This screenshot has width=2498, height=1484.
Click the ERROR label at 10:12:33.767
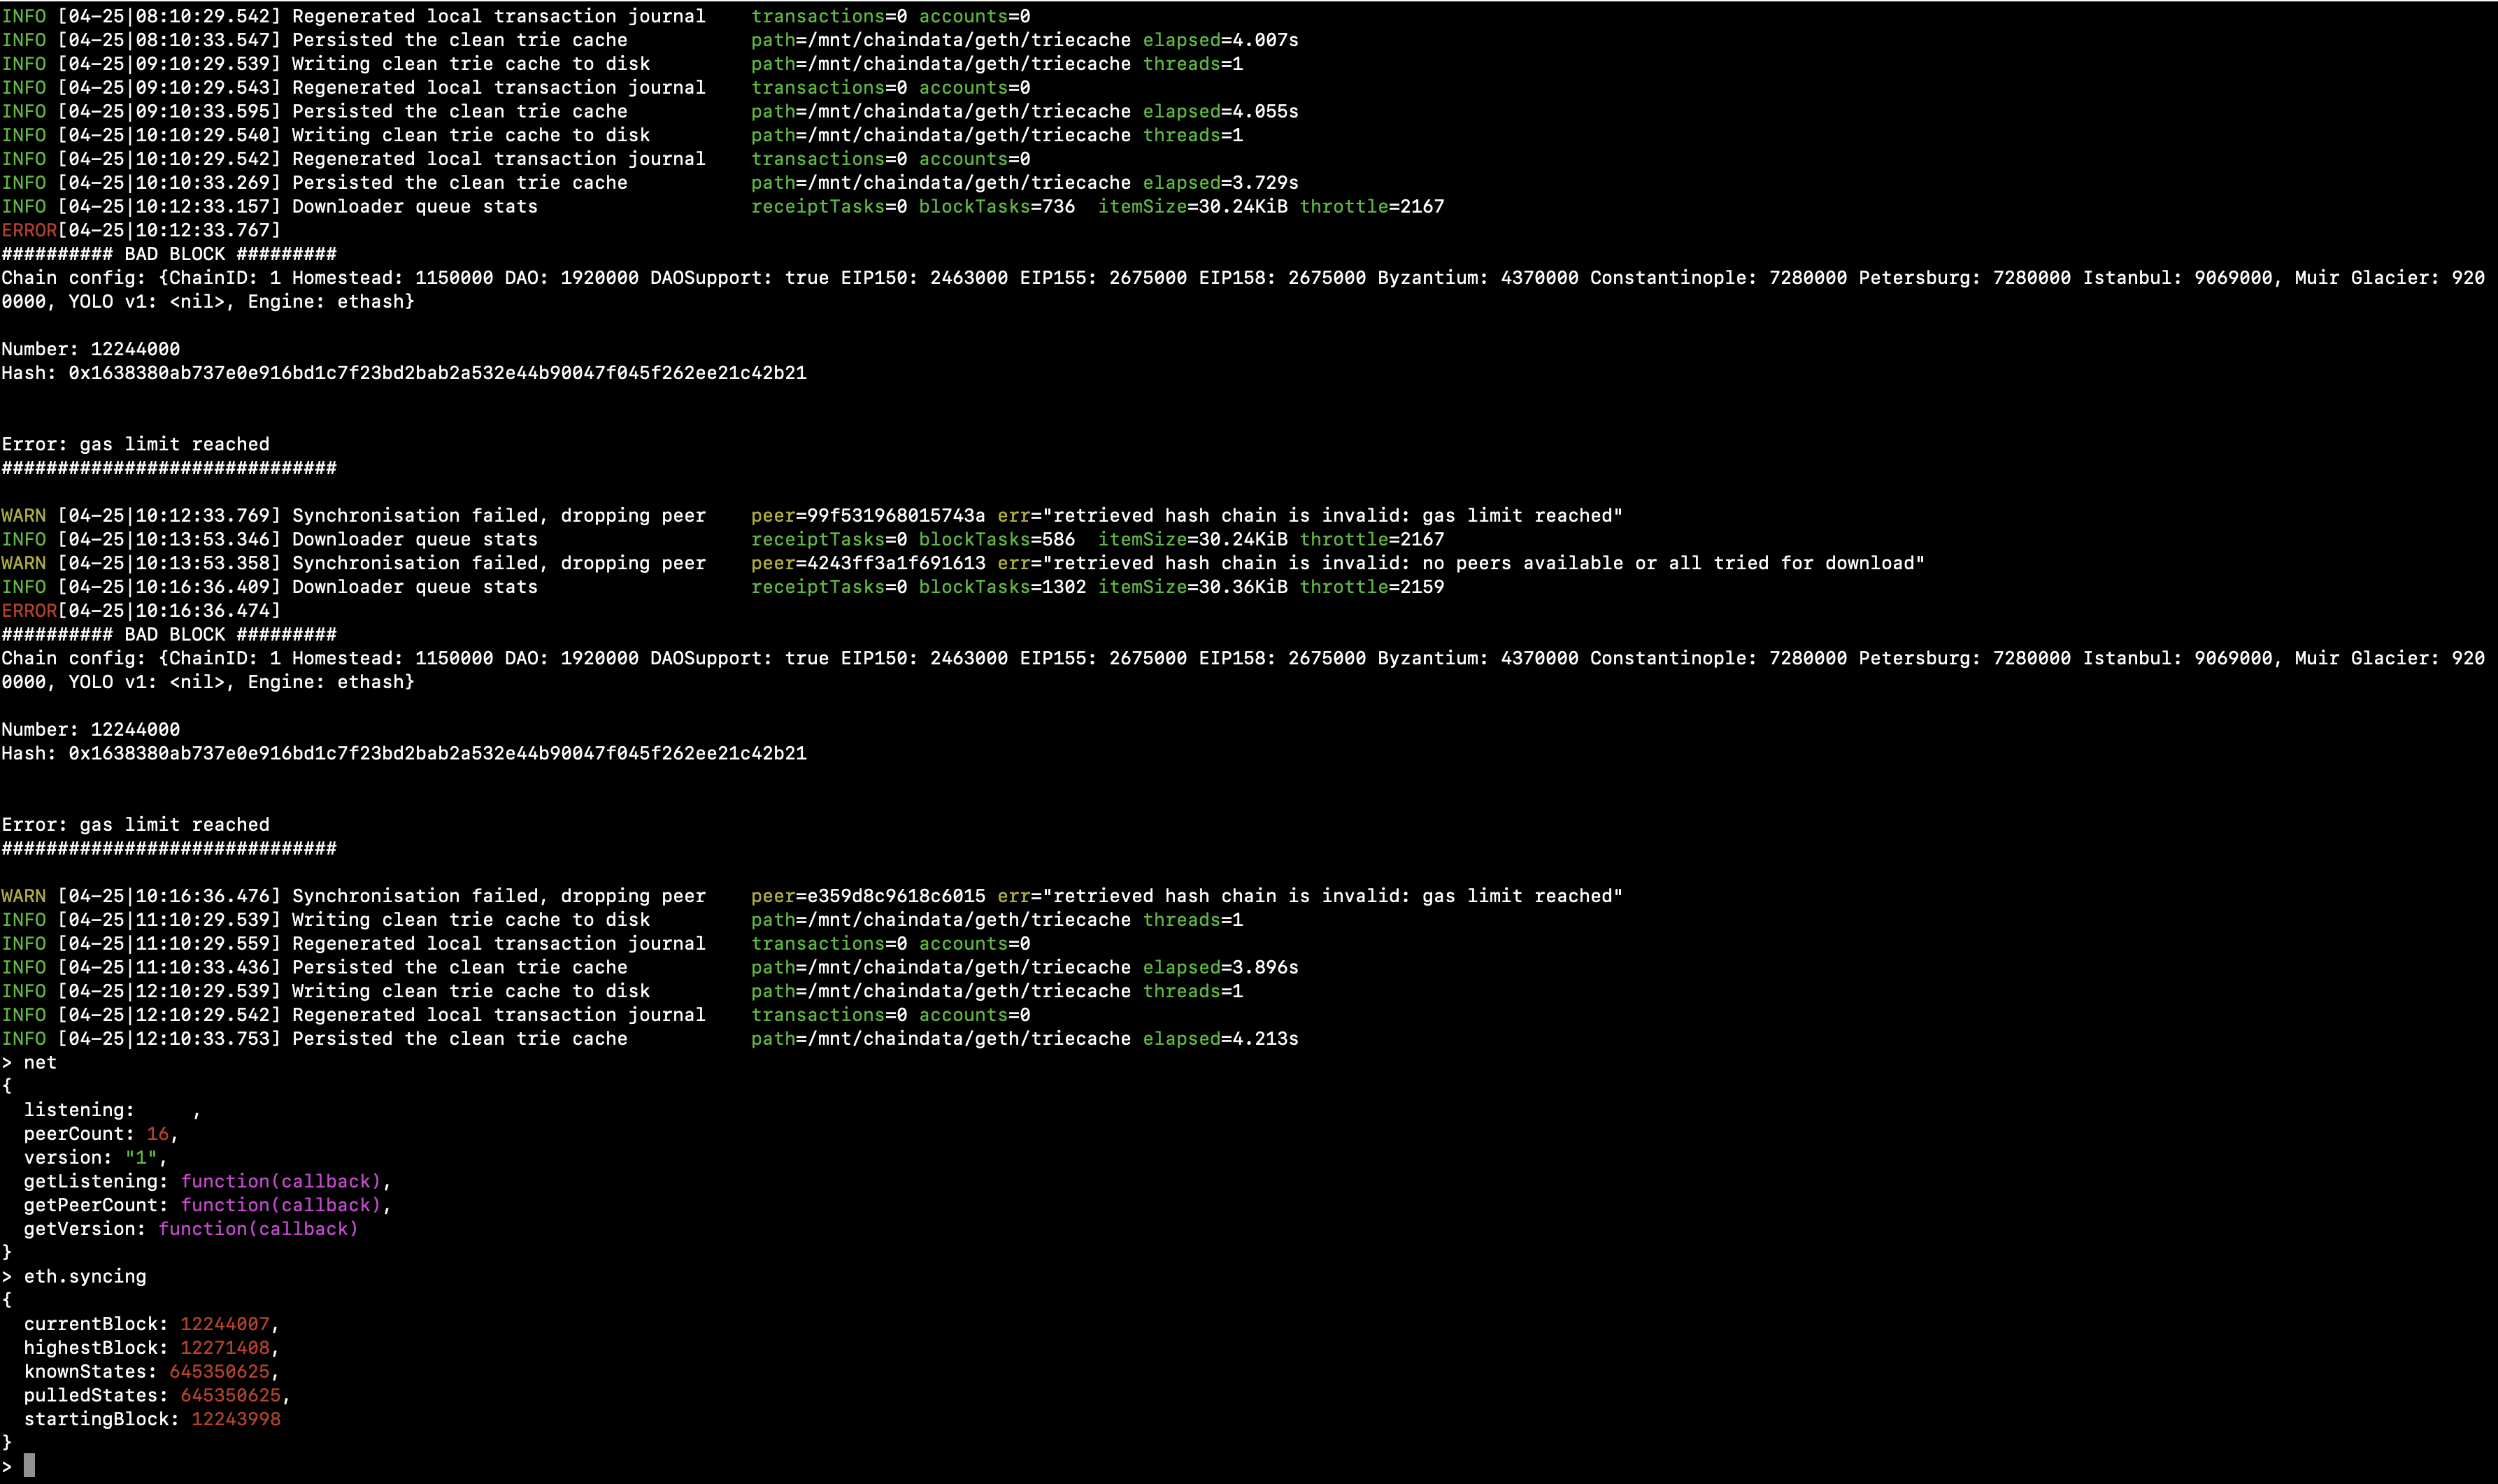29,230
